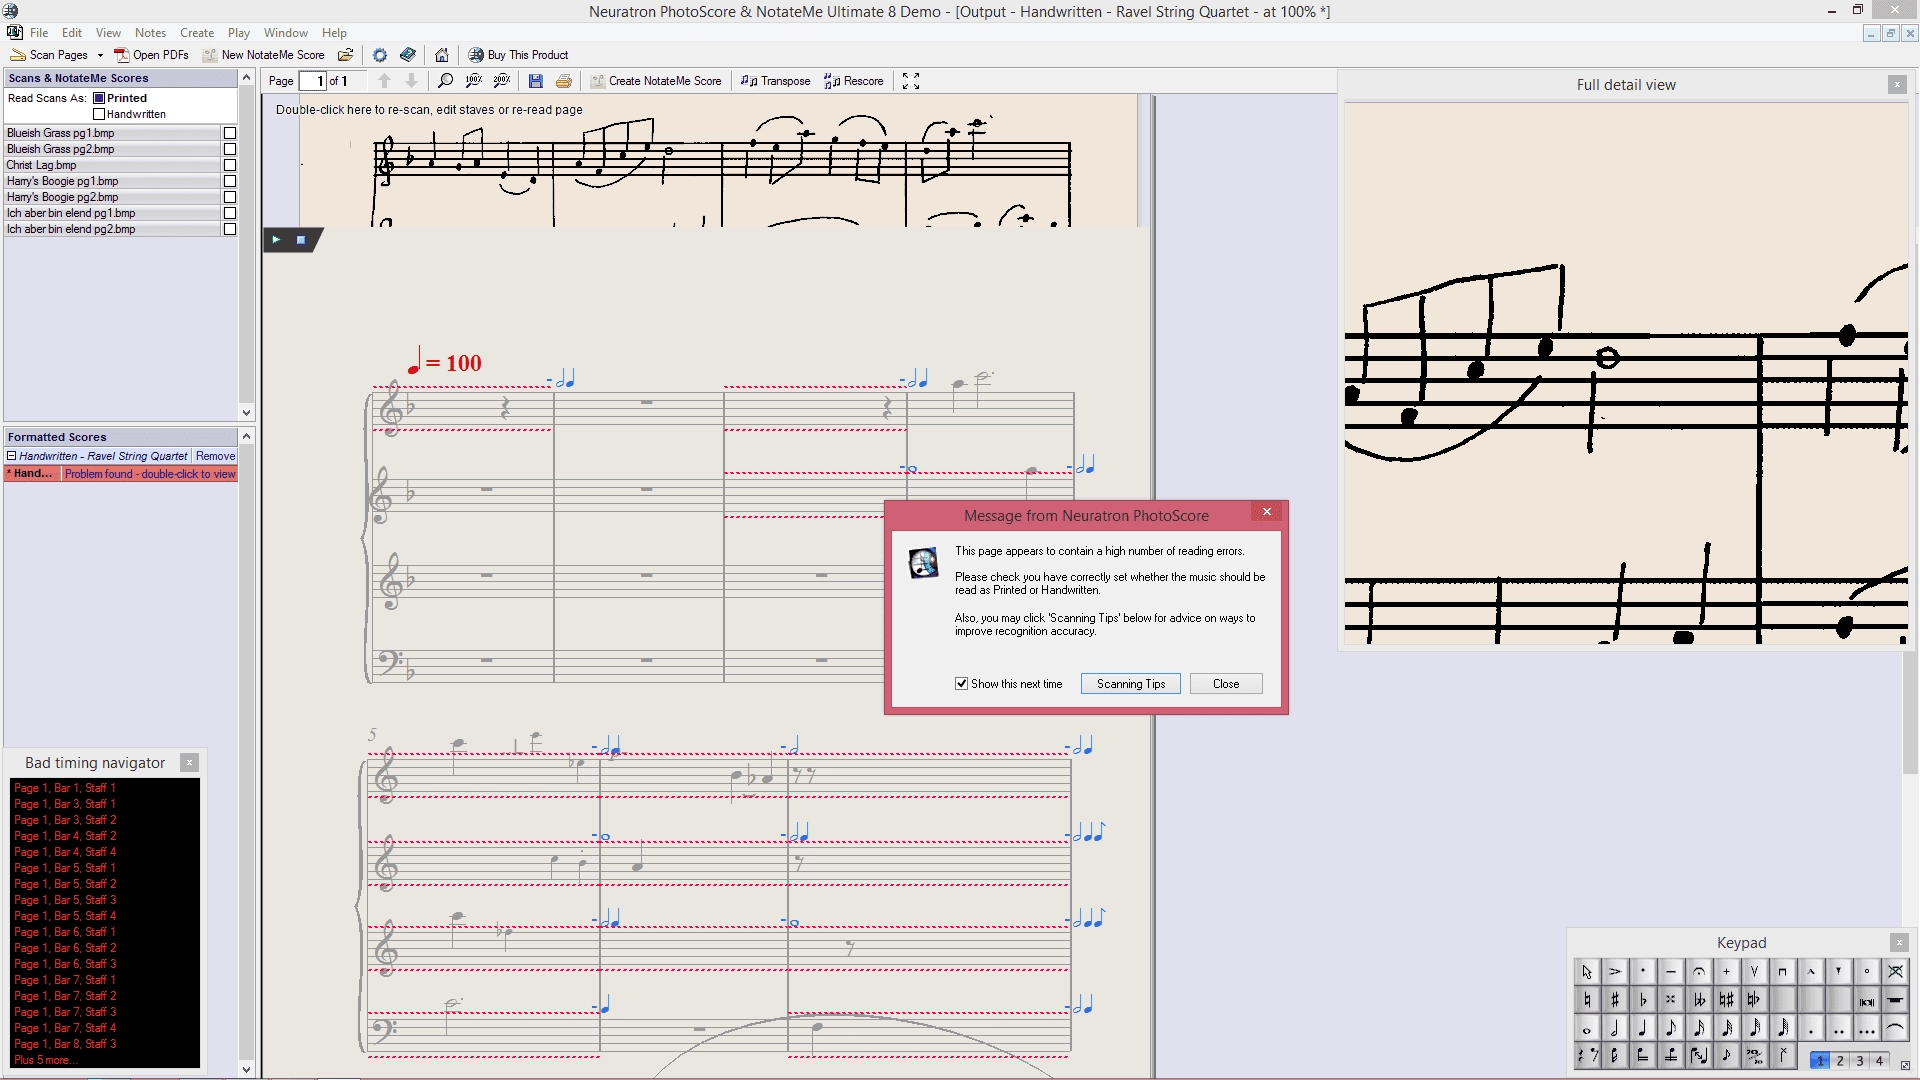Click Create NotateMe Score button
The height and width of the screenshot is (1080, 1920).
(656, 81)
